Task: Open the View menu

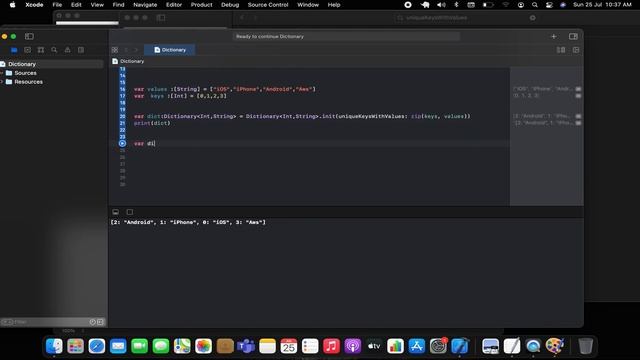Action: click(x=97, y=5)
